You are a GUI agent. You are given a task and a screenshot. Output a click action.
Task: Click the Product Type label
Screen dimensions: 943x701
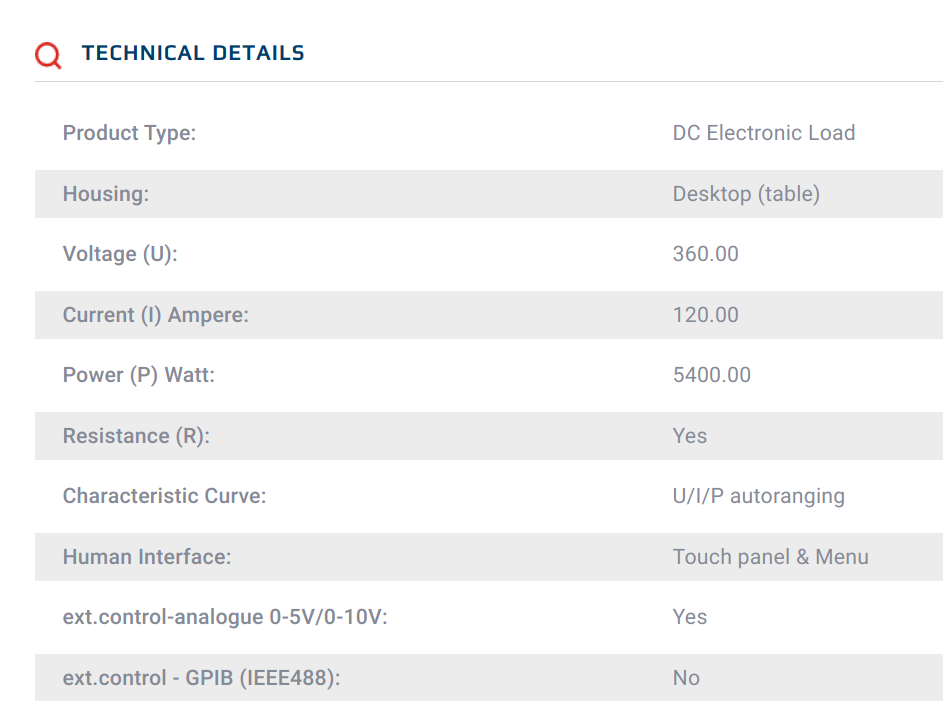click(x=129, y=133)
